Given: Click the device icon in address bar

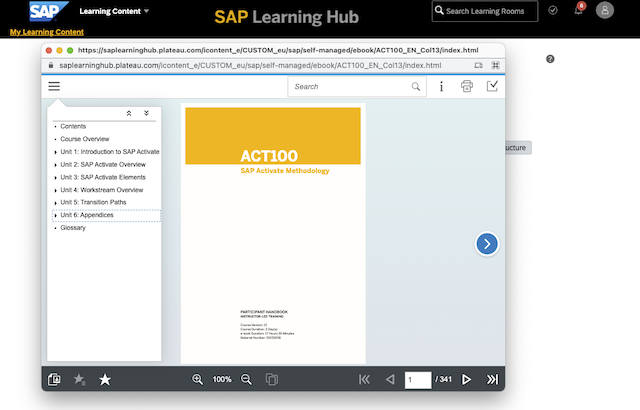Looking at the screenshot, I should [478, 65].
